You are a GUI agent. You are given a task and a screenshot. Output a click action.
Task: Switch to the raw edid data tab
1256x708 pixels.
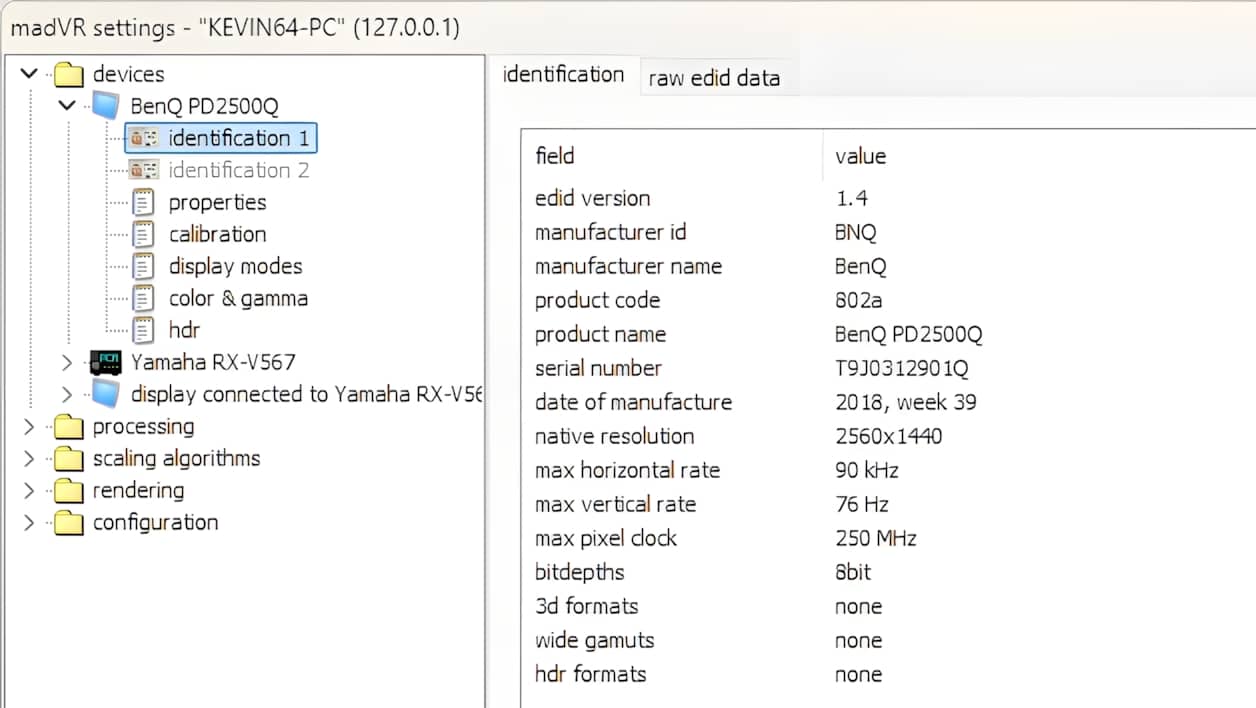(x=714, y=78)
